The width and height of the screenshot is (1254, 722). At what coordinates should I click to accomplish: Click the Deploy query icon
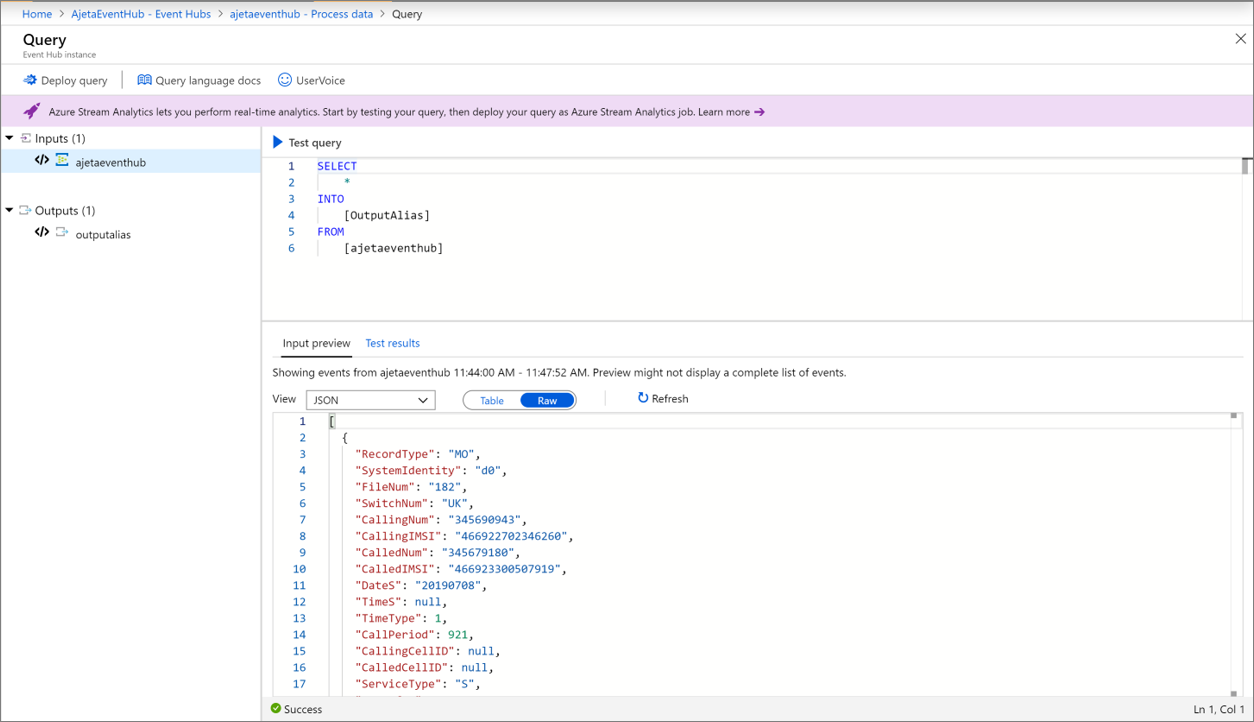point(30,80)
